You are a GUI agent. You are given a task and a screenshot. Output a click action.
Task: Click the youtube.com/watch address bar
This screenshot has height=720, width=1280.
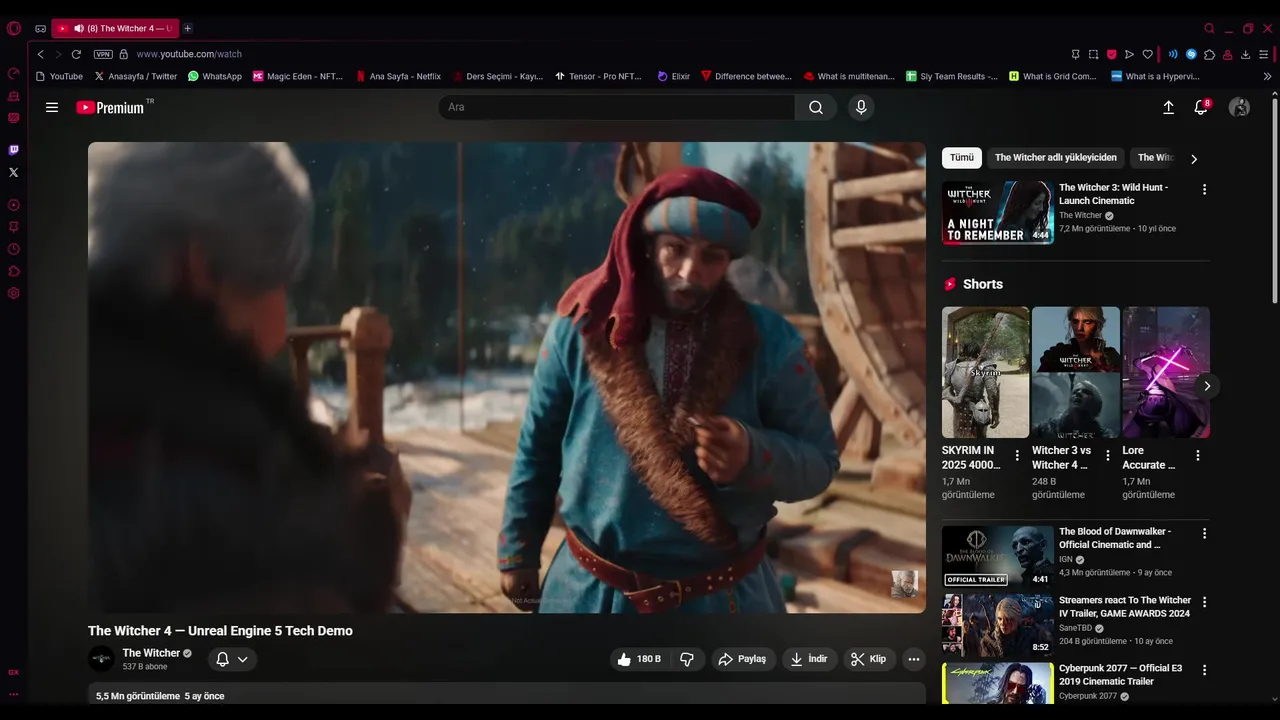[189, 54]
